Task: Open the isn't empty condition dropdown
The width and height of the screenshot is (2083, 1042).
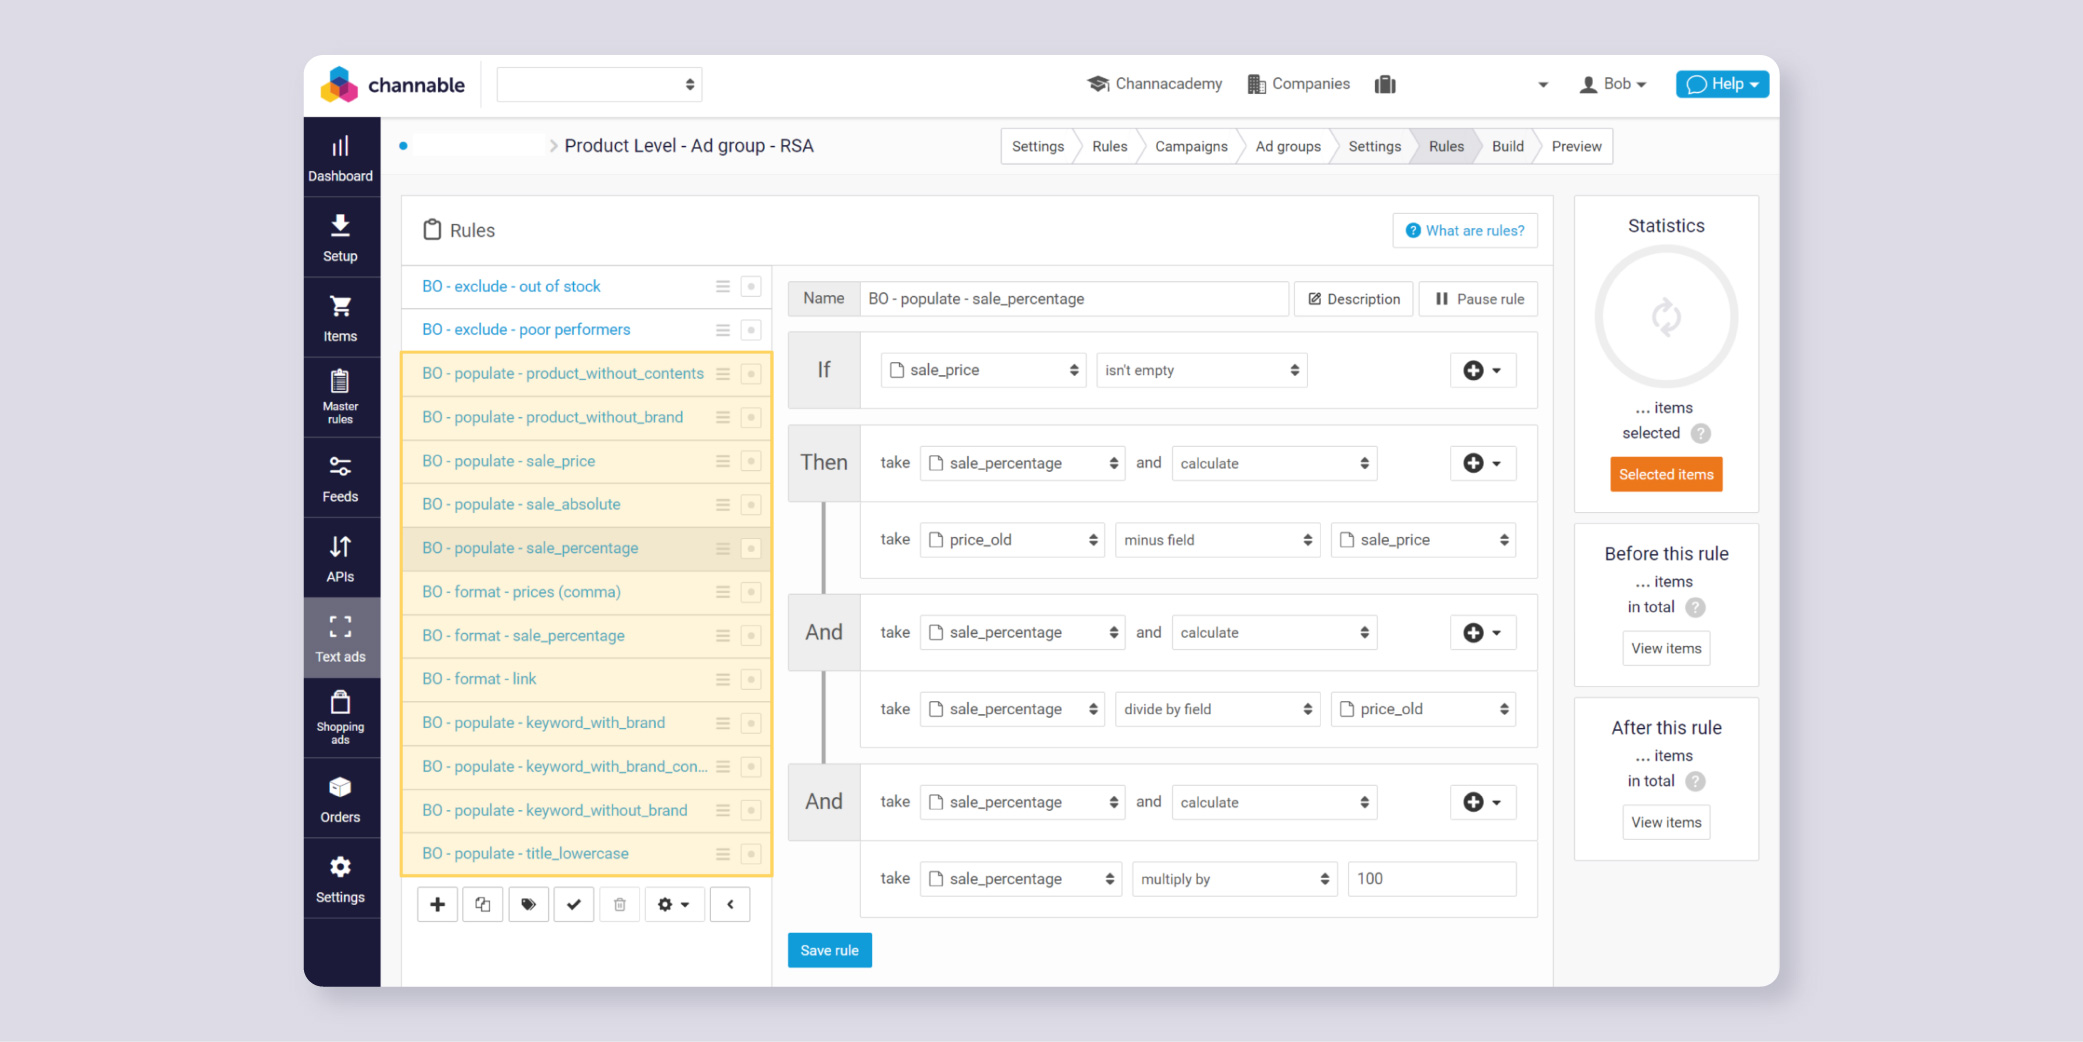Action: coord(1201,370)
